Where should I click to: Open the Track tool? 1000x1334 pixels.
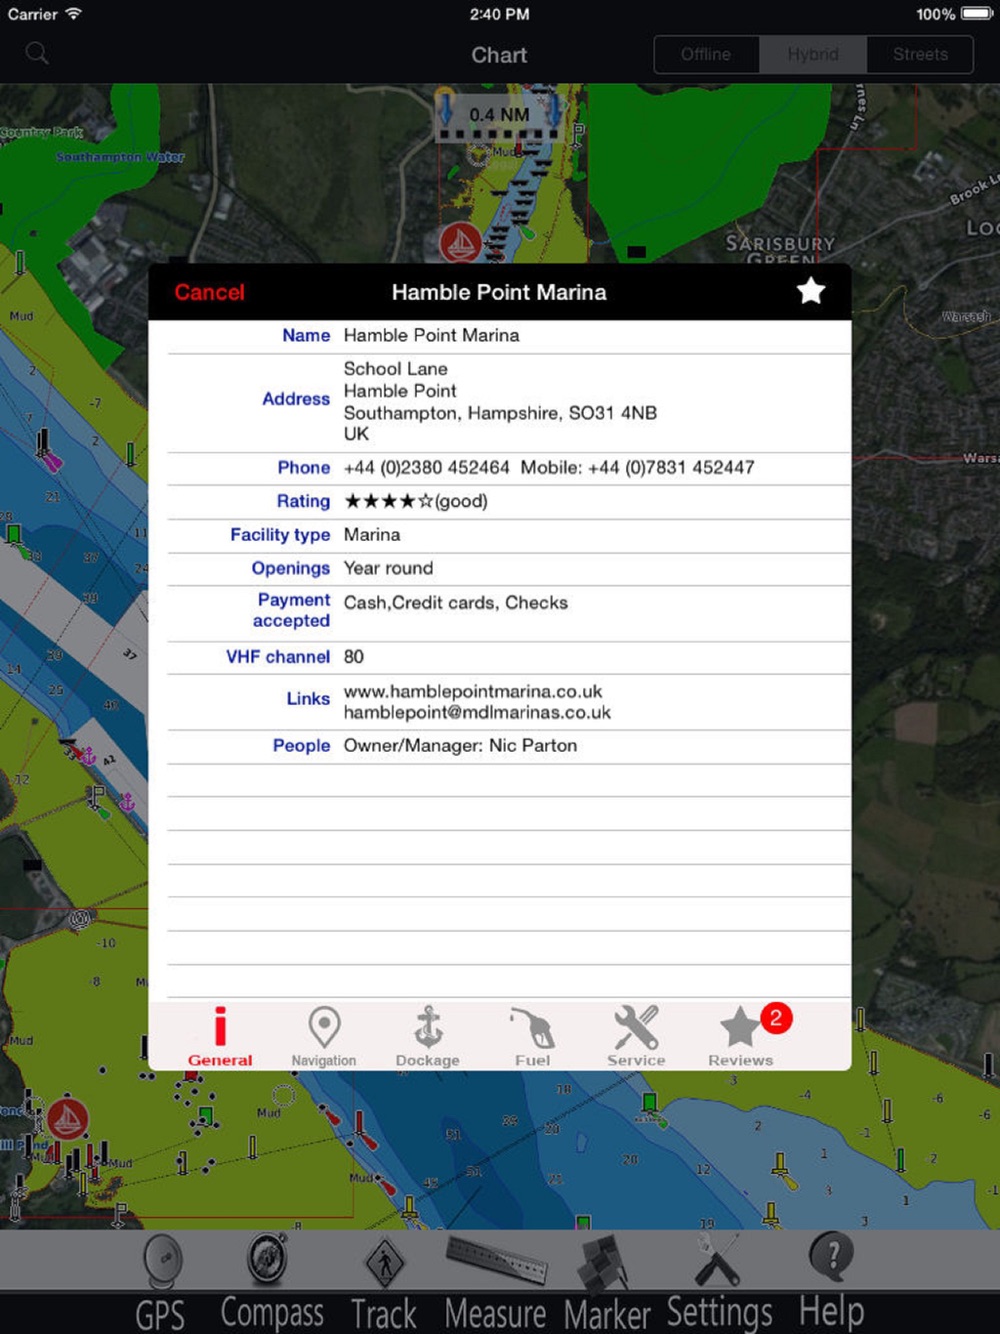pos(384,1281)
